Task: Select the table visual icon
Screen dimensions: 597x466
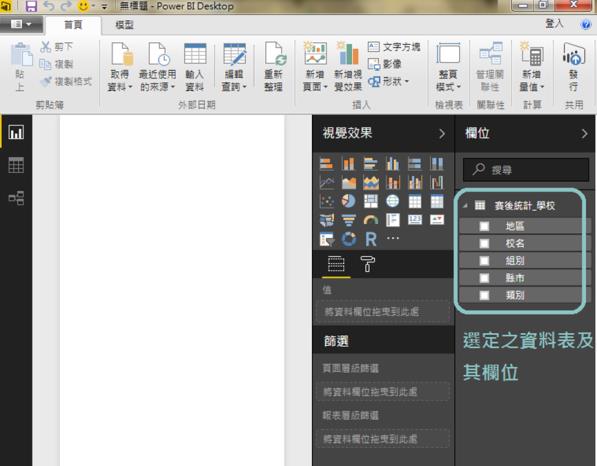Action: tap(415, 201)
